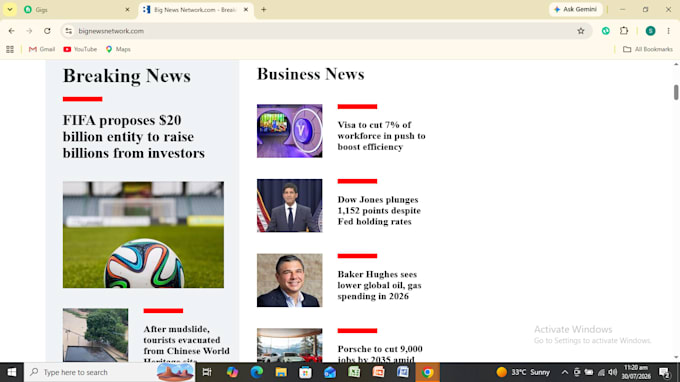The width and height of the screenshot is (680, 382).
Task: Open the Mail app from the taskbar
Action: (330, 372)
